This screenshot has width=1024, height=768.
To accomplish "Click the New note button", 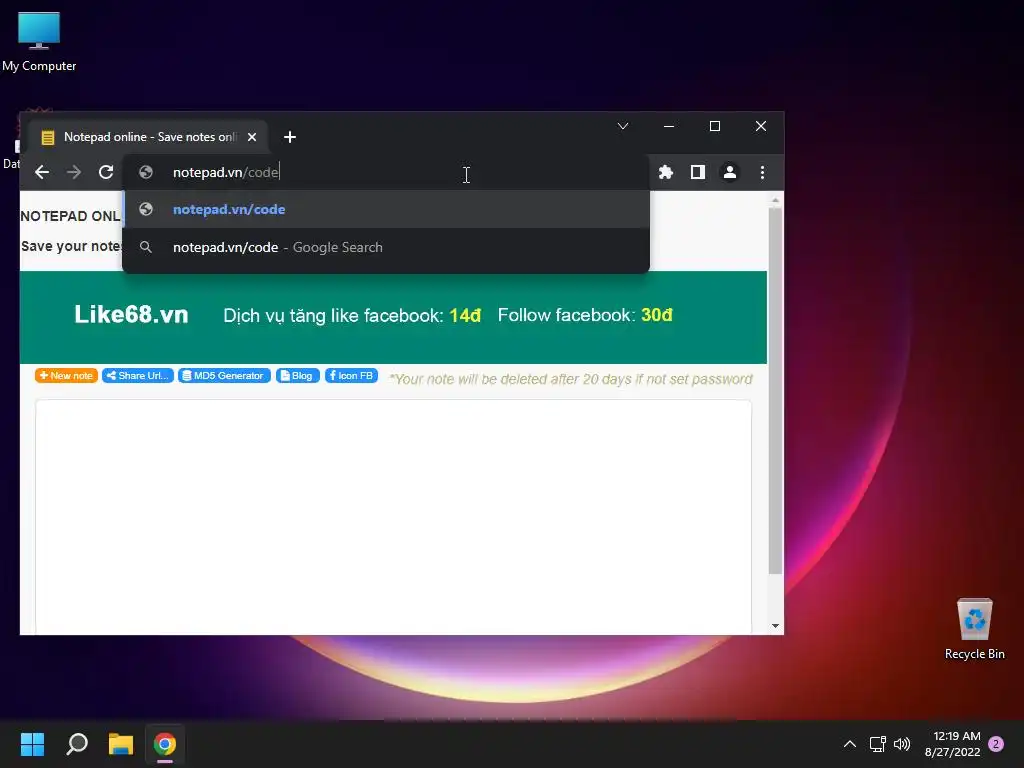I will pyautogui.click(x=66, y=376).
